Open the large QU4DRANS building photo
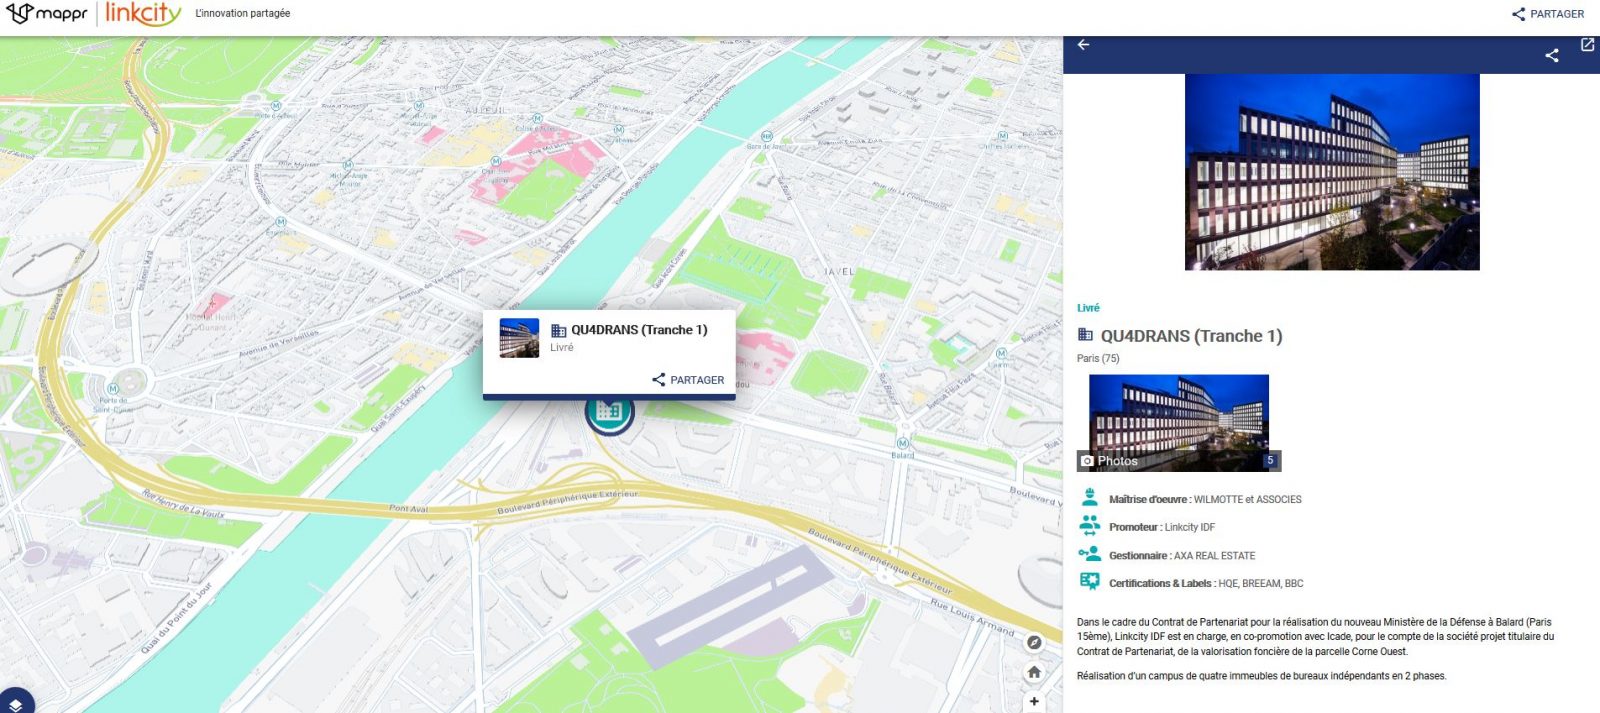The width and height of the screenshot is (1600, 713). (1332, 172)
